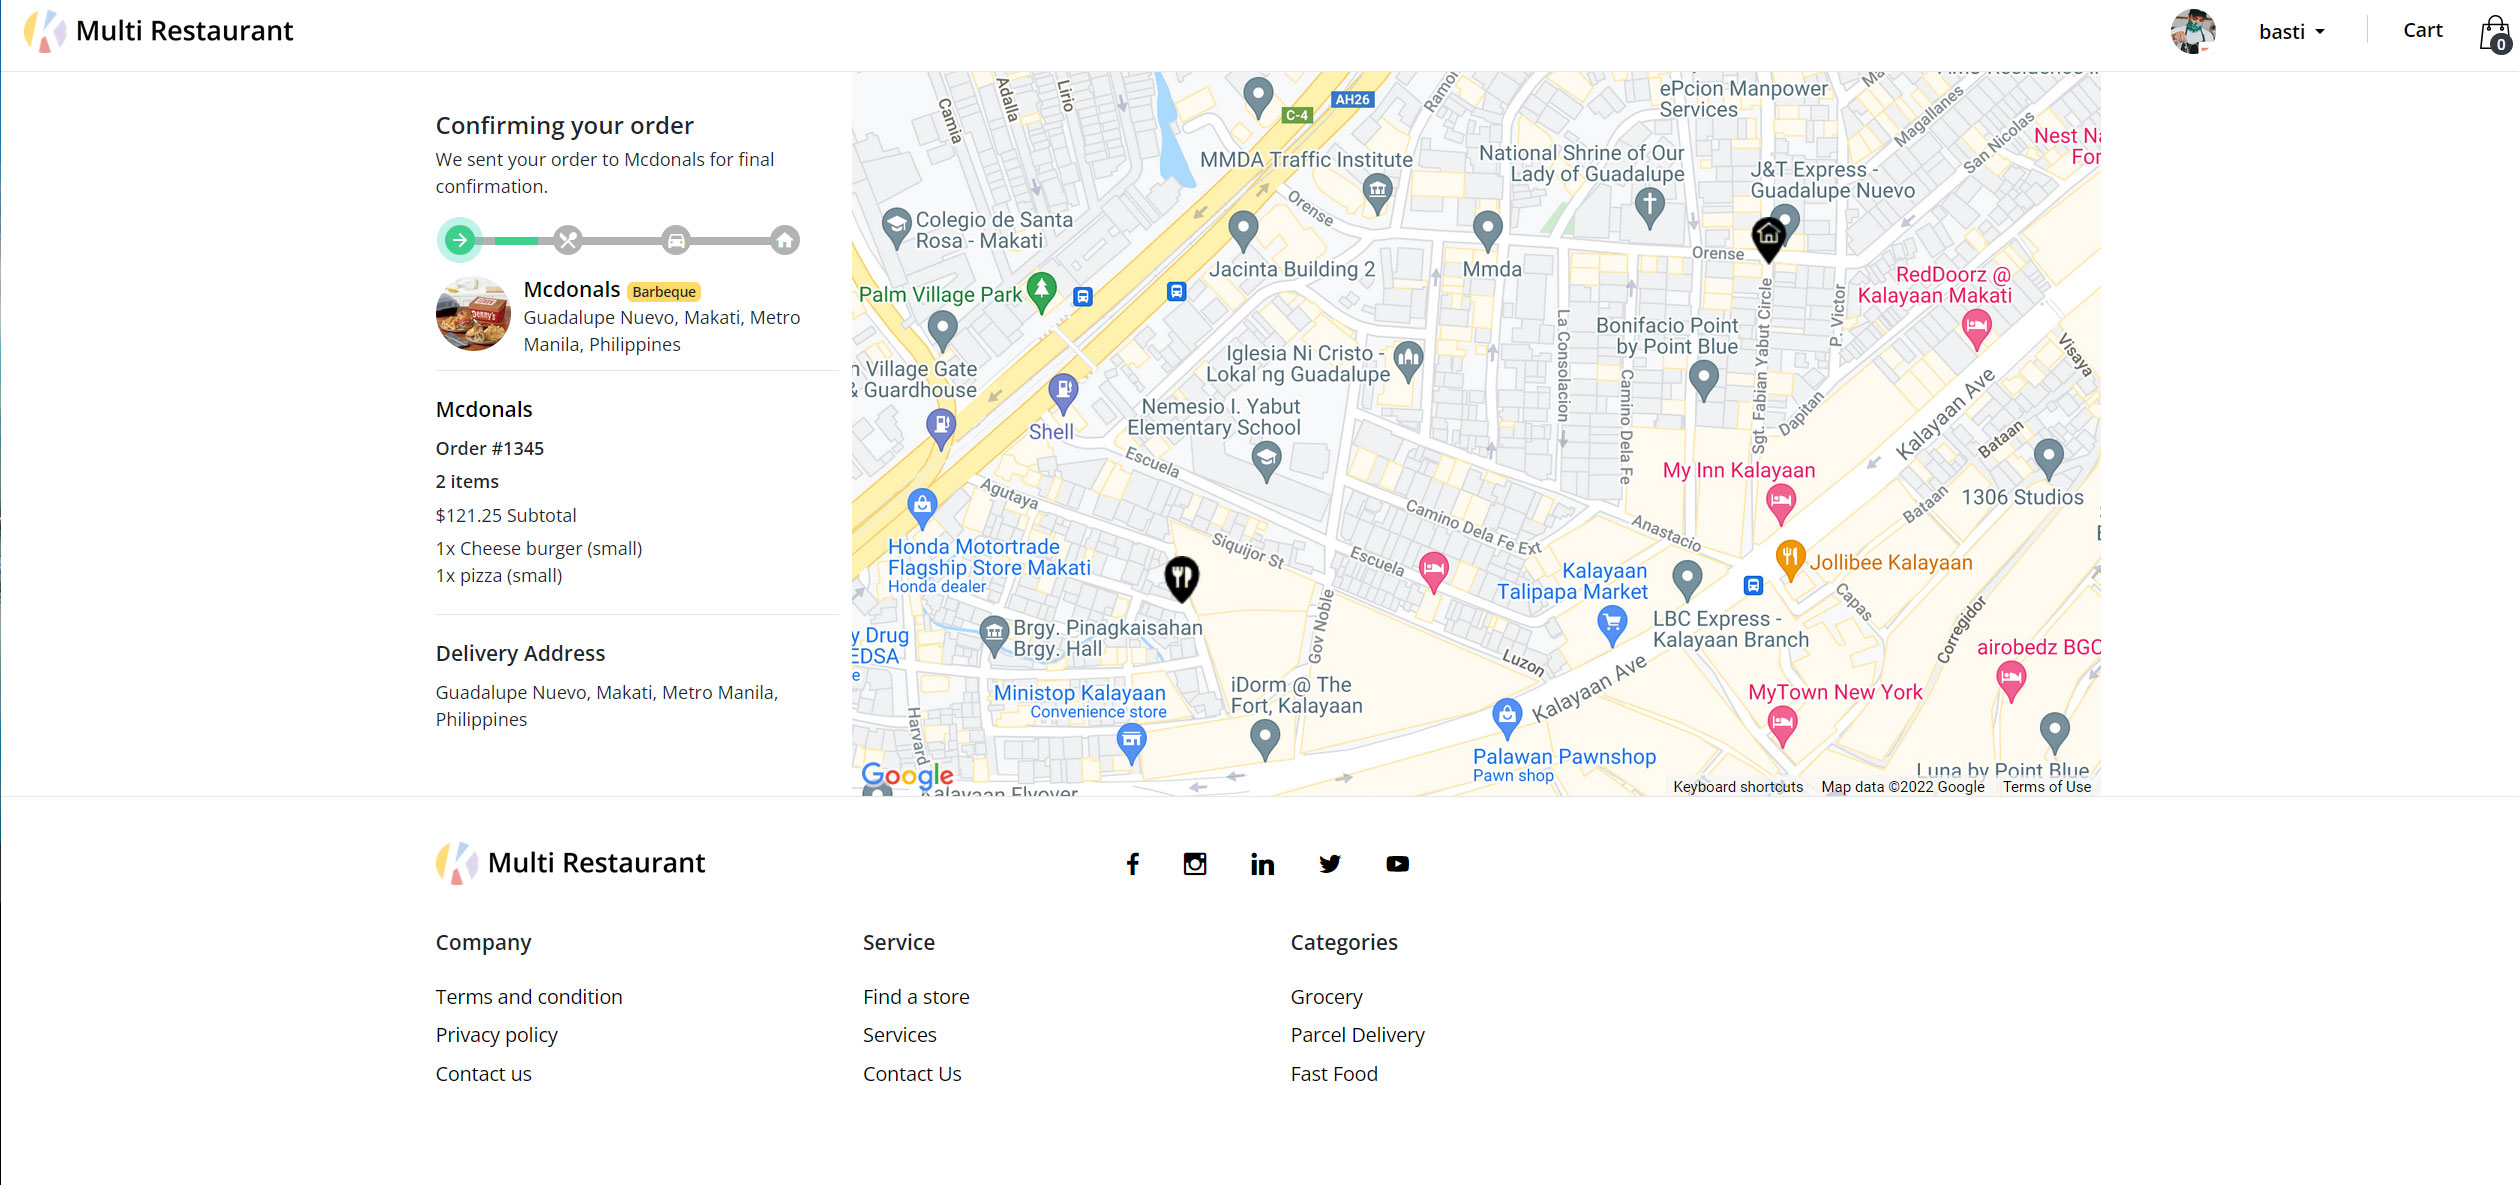Click the basti profile avatar

(2192, 32)
